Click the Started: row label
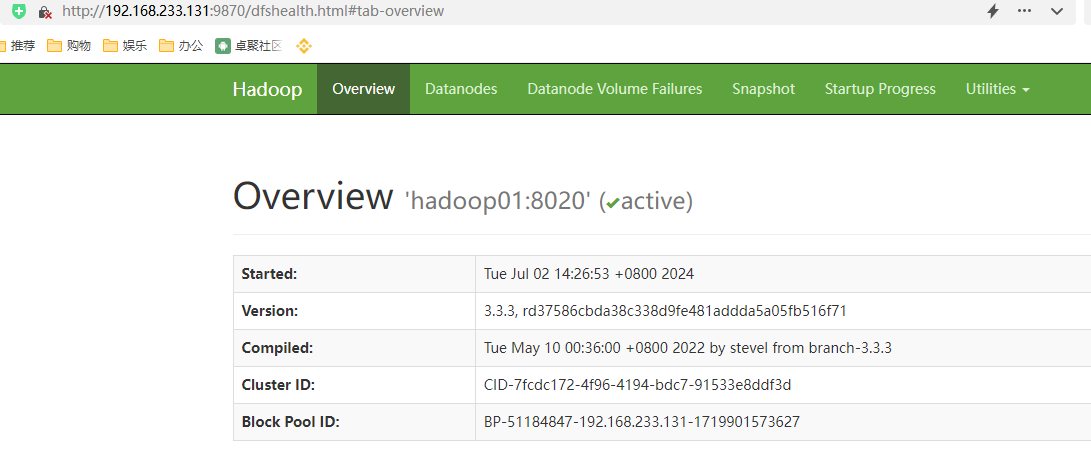The width and height of the screenshot is (1091, 456). click(x=269, y=274)
